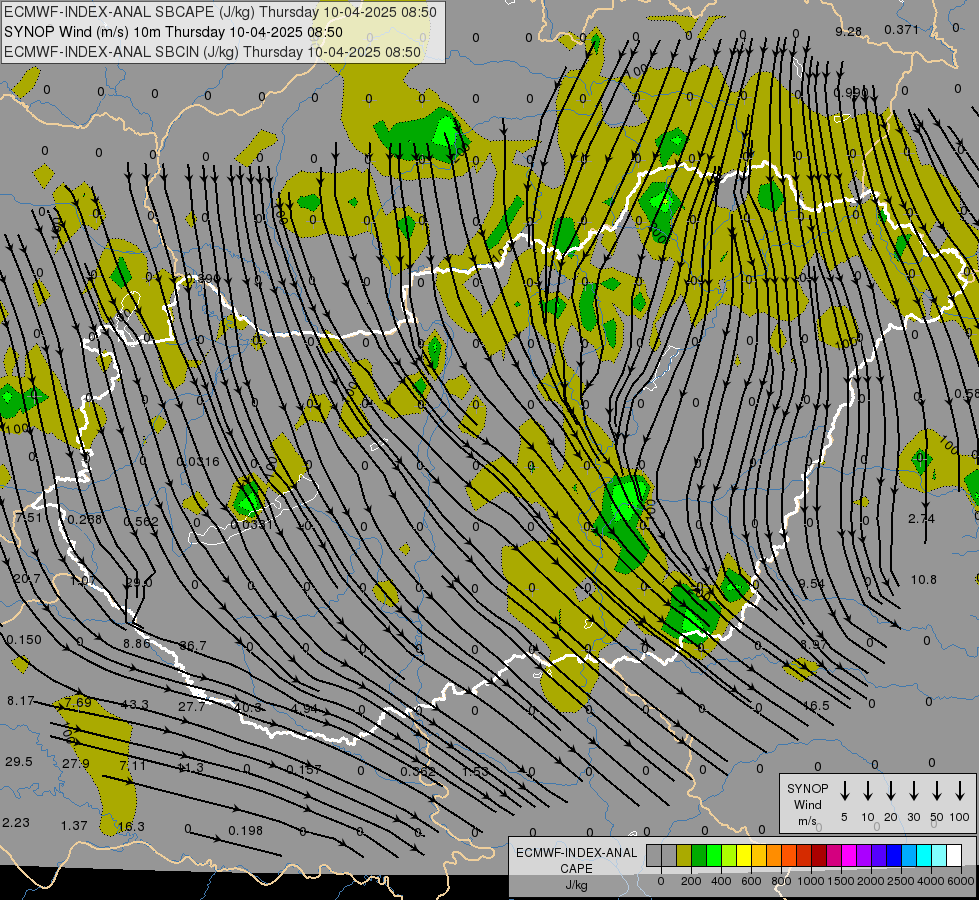Click the 0.562 value on the map
Image resolution: width=979 pixels, height=900 pixels.
pyautogui.click(x=141, y=521)
